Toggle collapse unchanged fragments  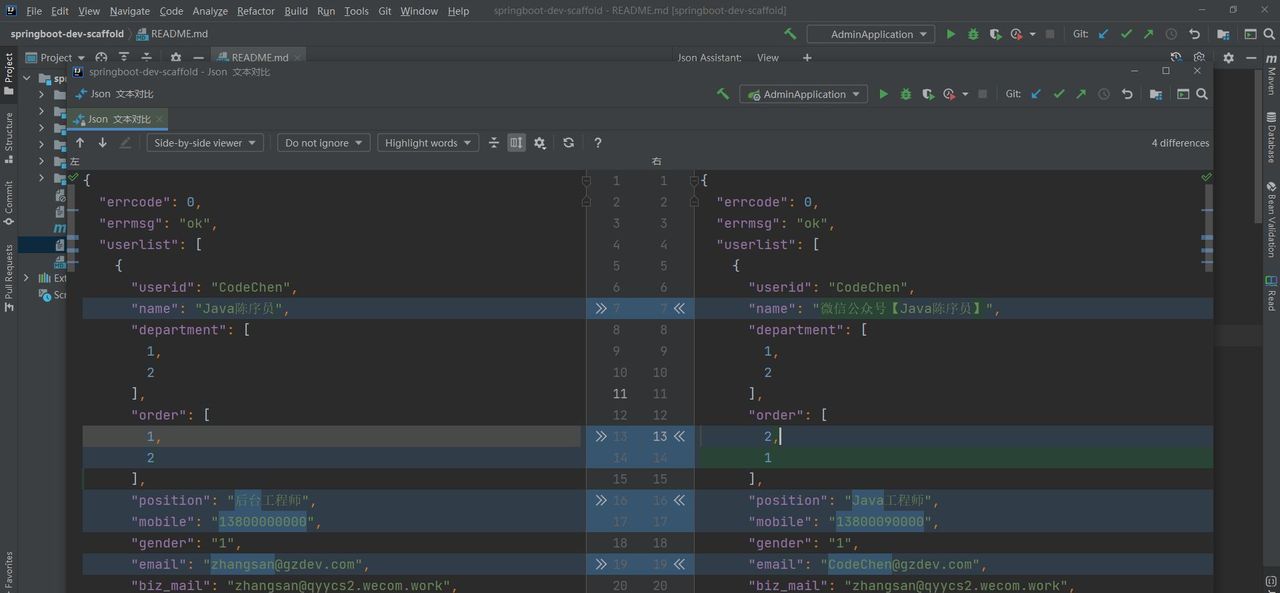pyautogui.click(x=494, y=143)
